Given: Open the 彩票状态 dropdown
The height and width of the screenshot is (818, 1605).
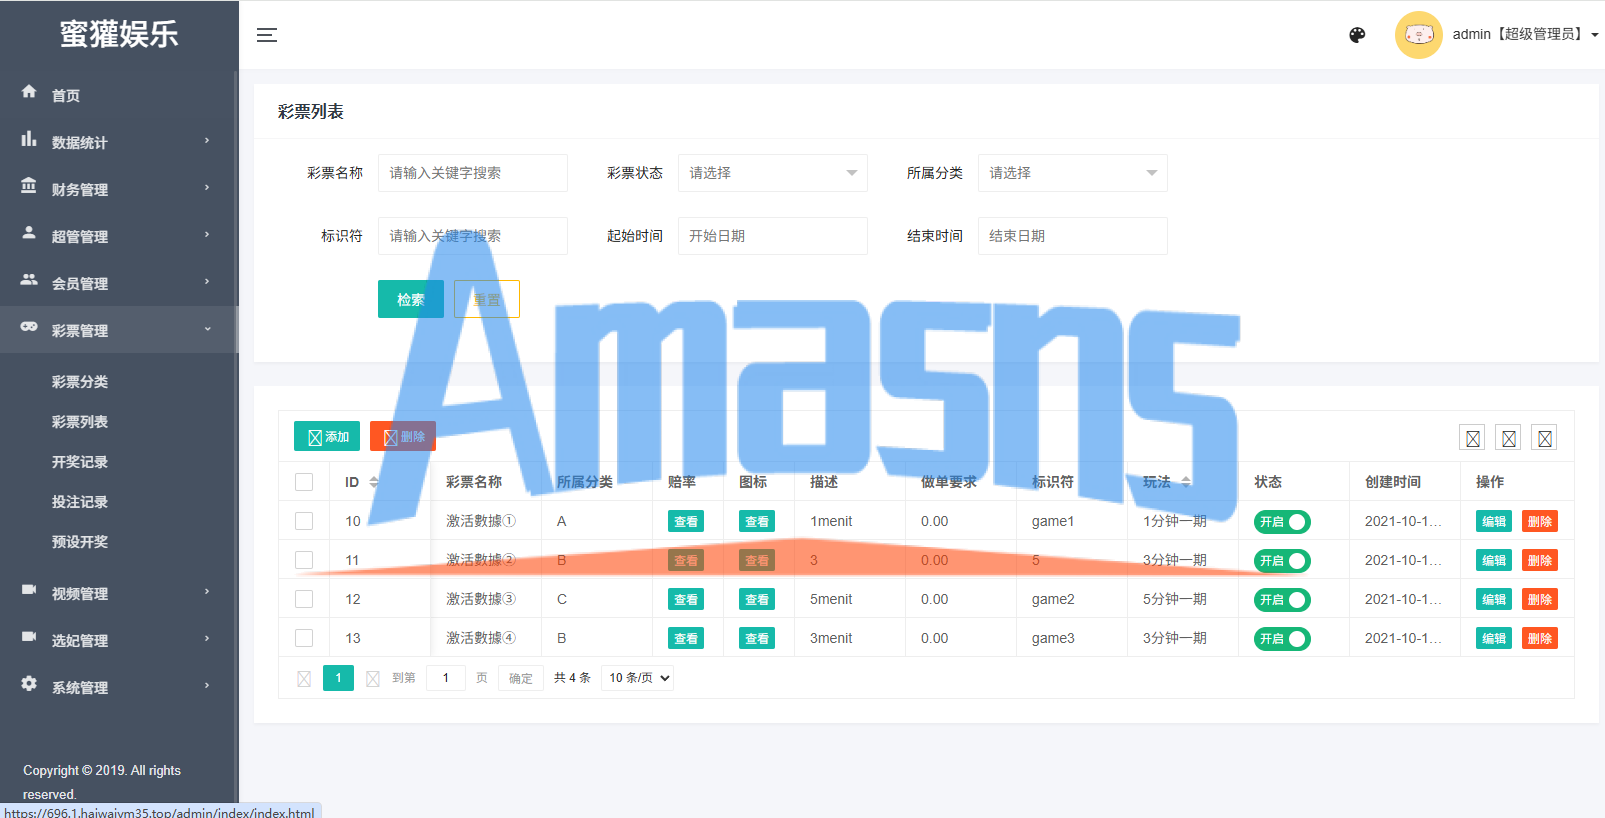Looking at the screenshot, I should tap(773, 173).
